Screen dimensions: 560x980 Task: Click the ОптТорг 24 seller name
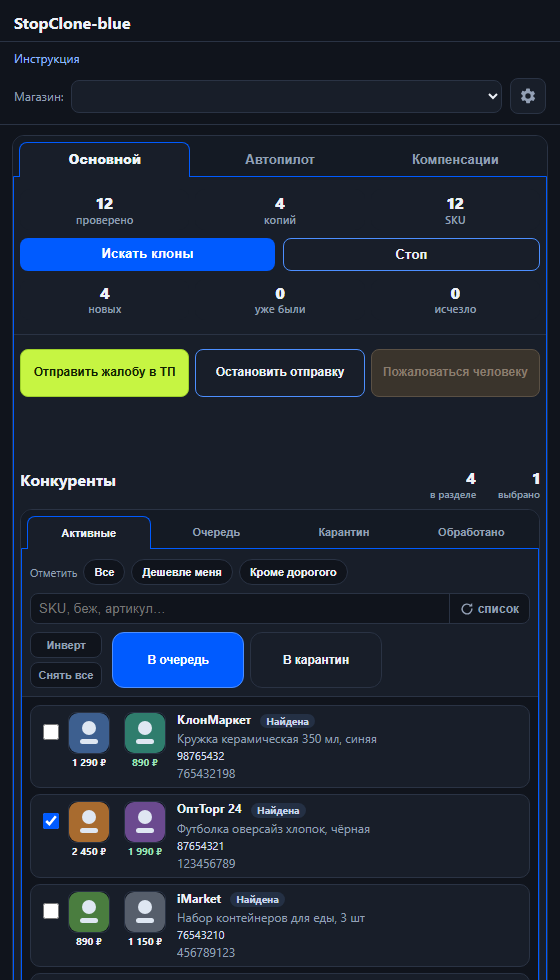209,809
